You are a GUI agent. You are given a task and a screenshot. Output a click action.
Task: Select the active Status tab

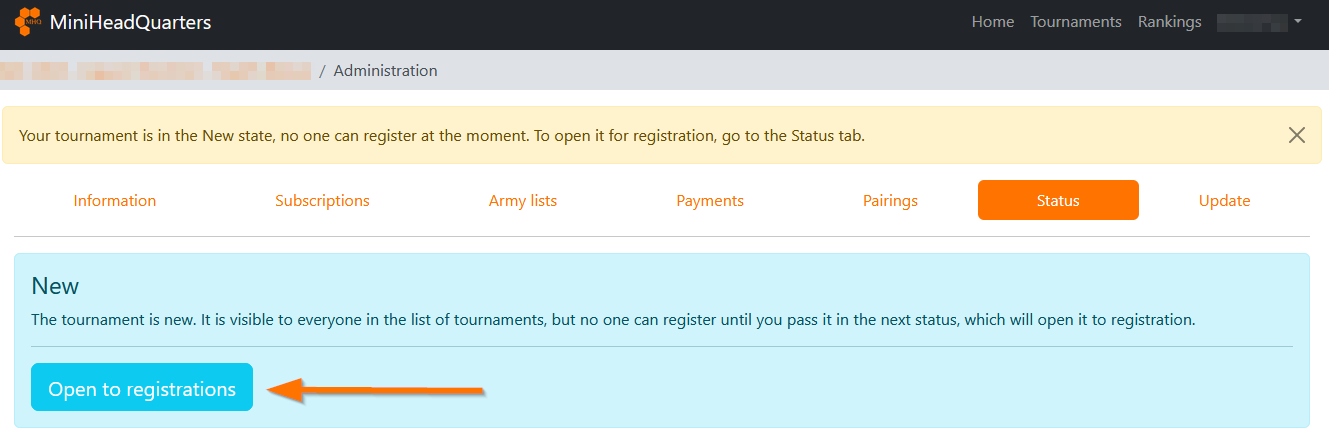point(1058,200)
